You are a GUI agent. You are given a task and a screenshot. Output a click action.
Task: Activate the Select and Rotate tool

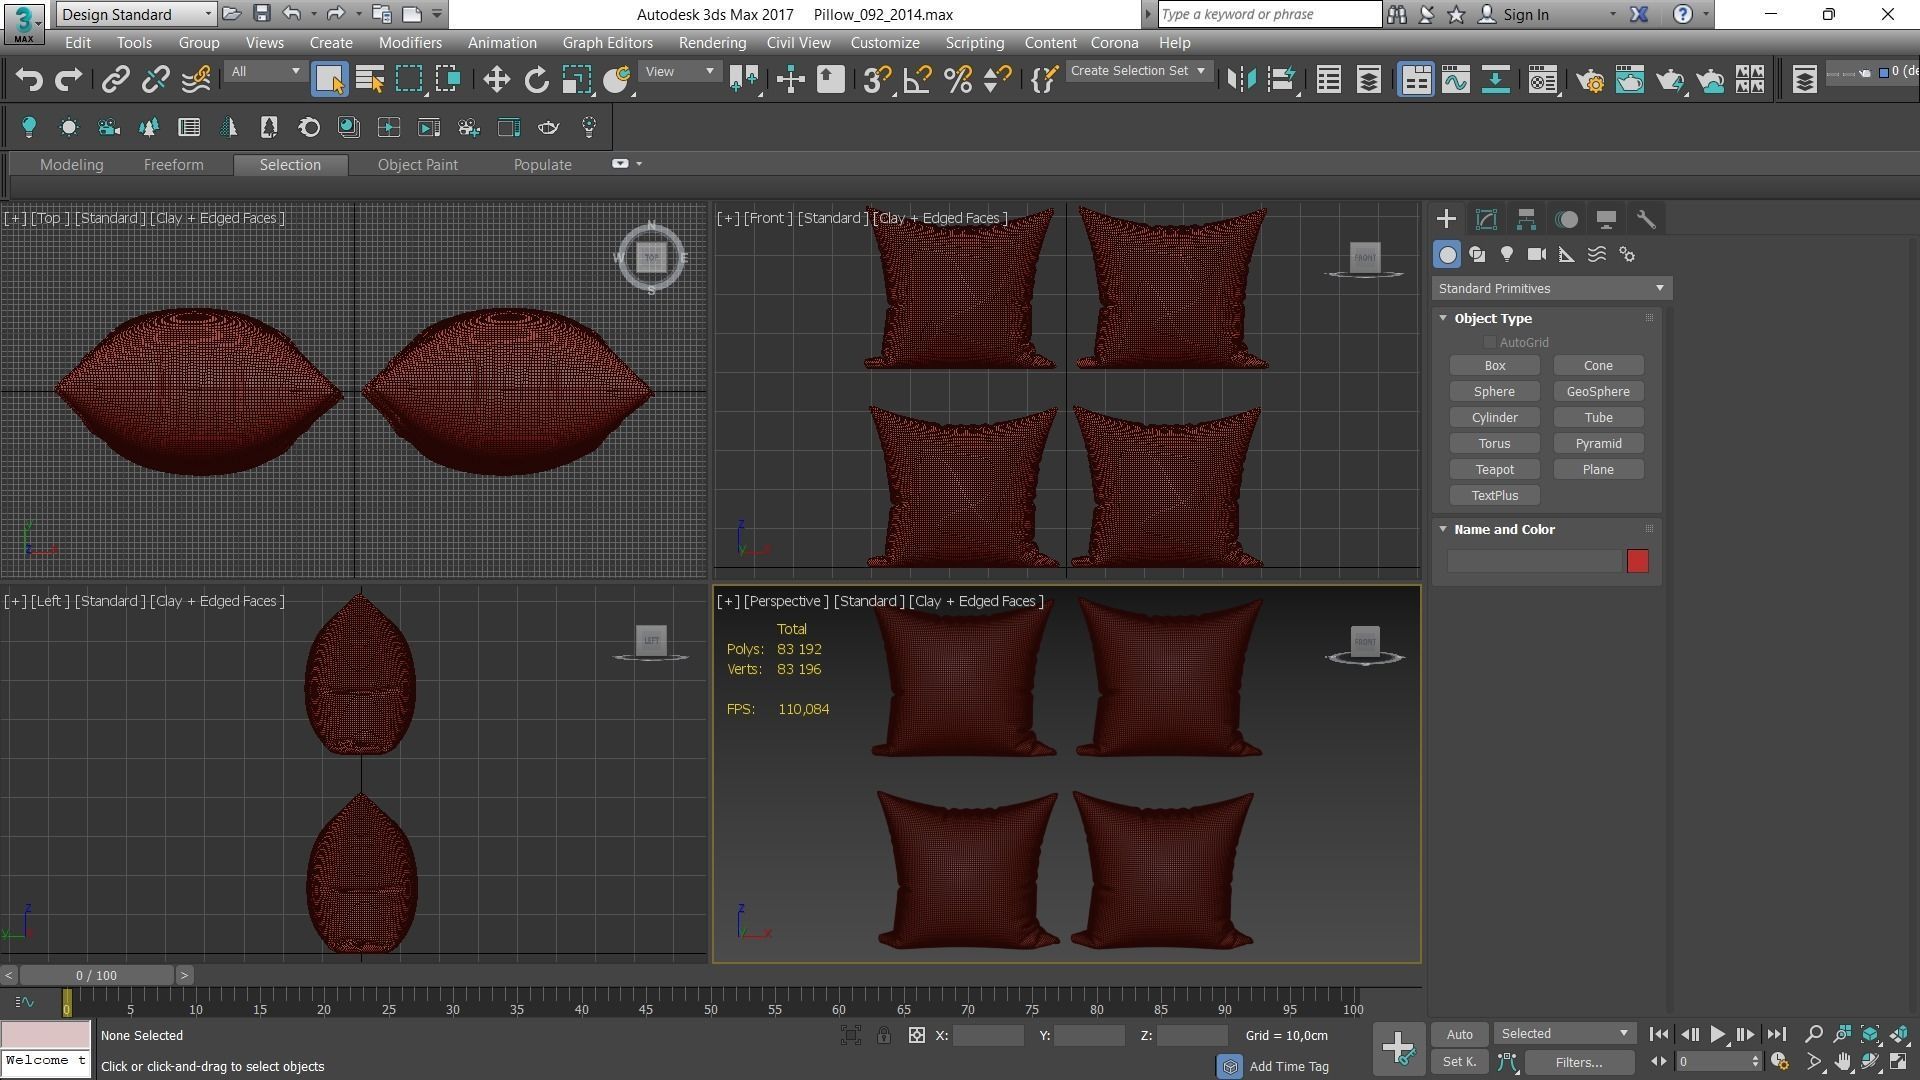[x=536, y=80]
